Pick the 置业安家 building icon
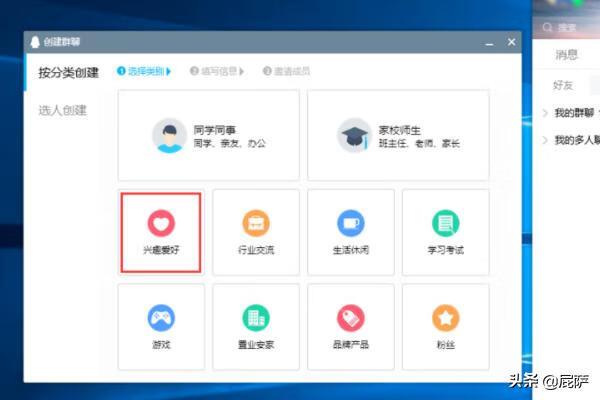The height and width of the screenshot is (400, 600). pos(256,318)
